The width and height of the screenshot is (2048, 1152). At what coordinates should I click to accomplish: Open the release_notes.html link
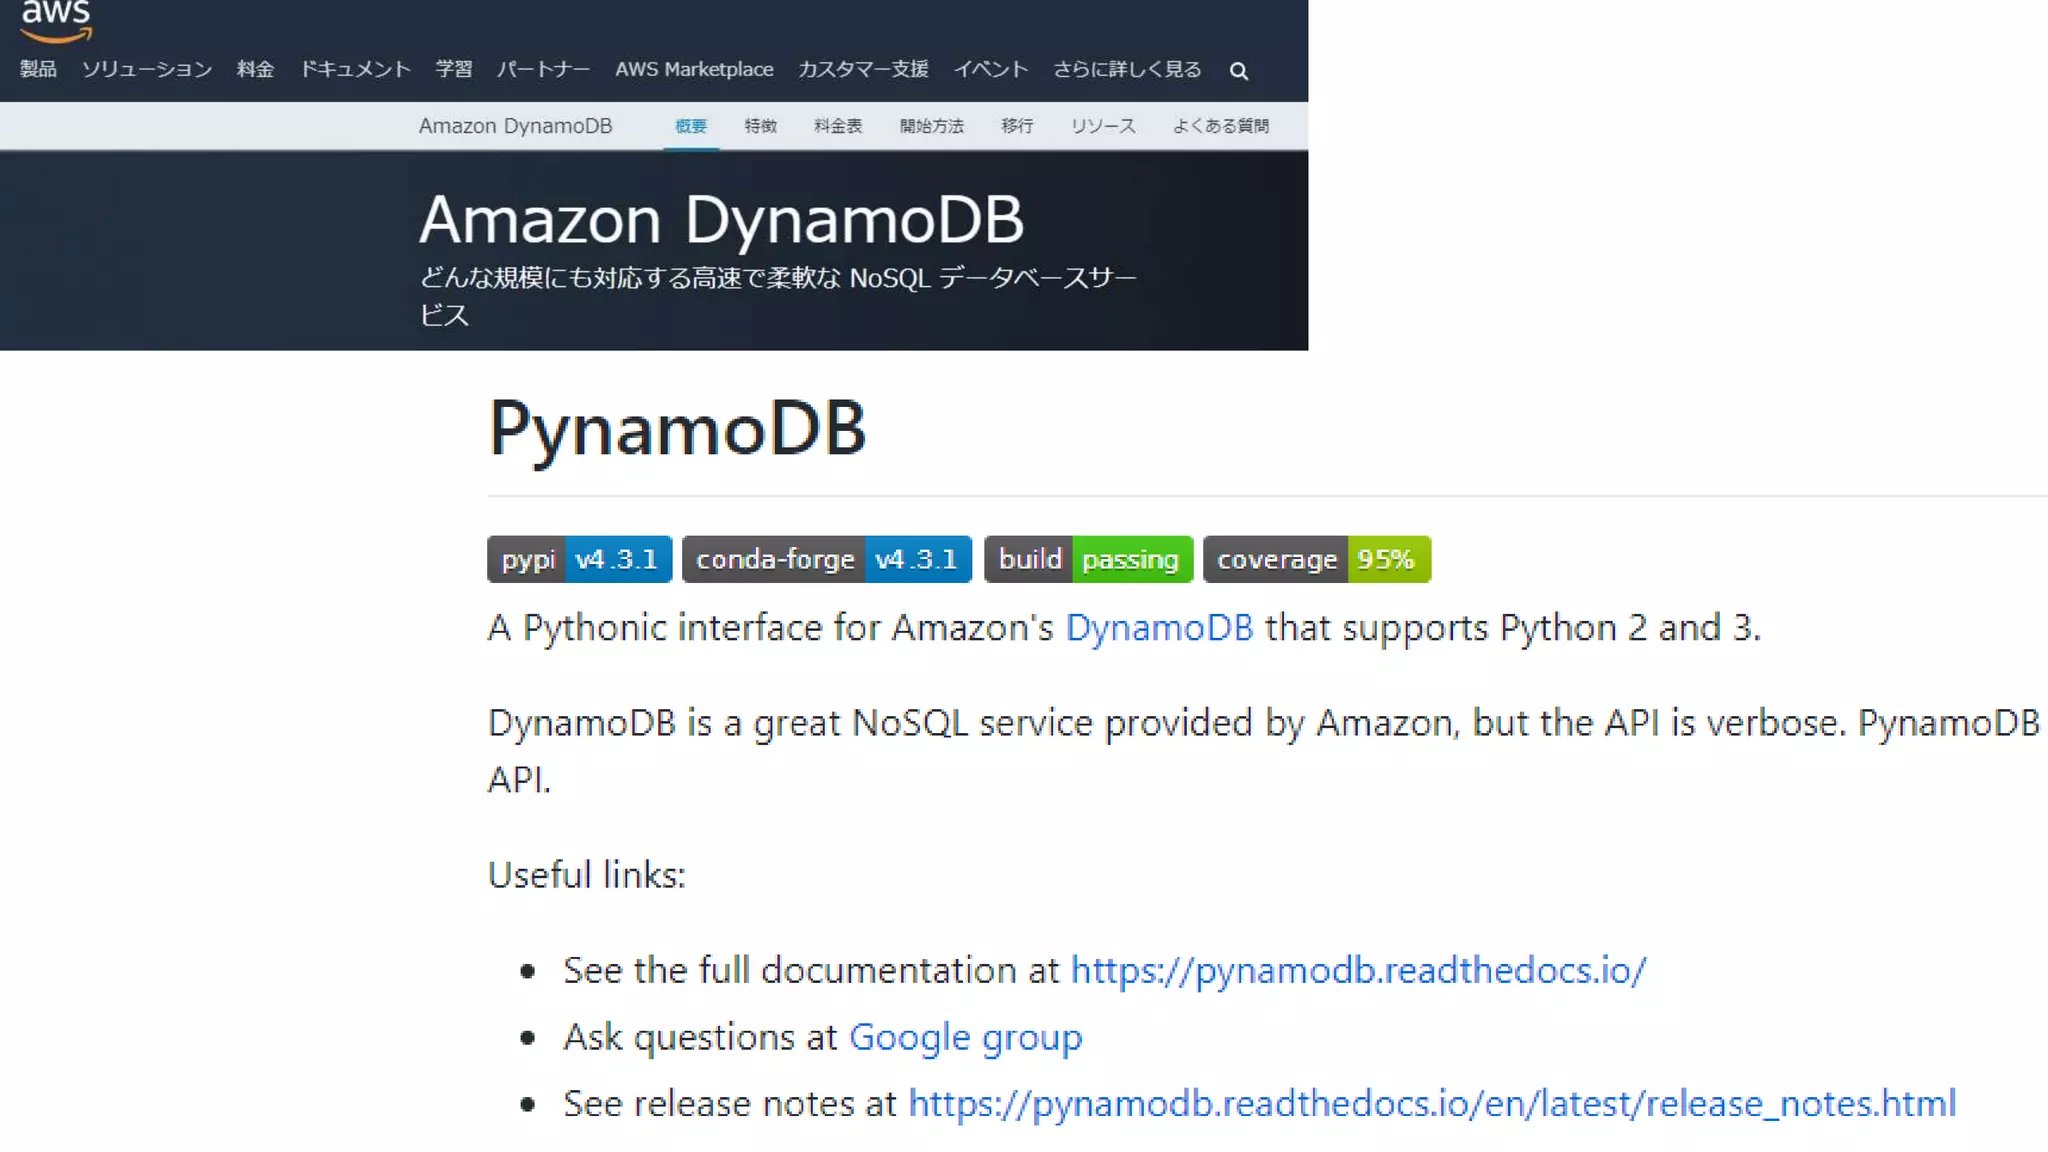point(1431,1103)
